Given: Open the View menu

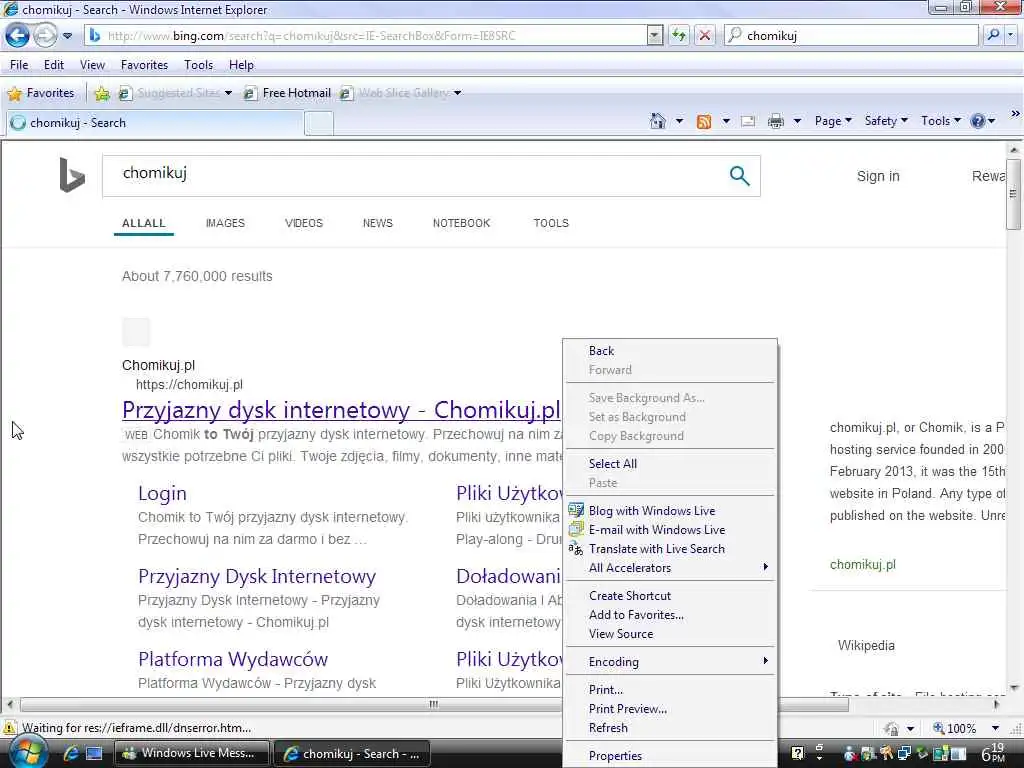Looking at the screenshot, I should click(92, 65).
